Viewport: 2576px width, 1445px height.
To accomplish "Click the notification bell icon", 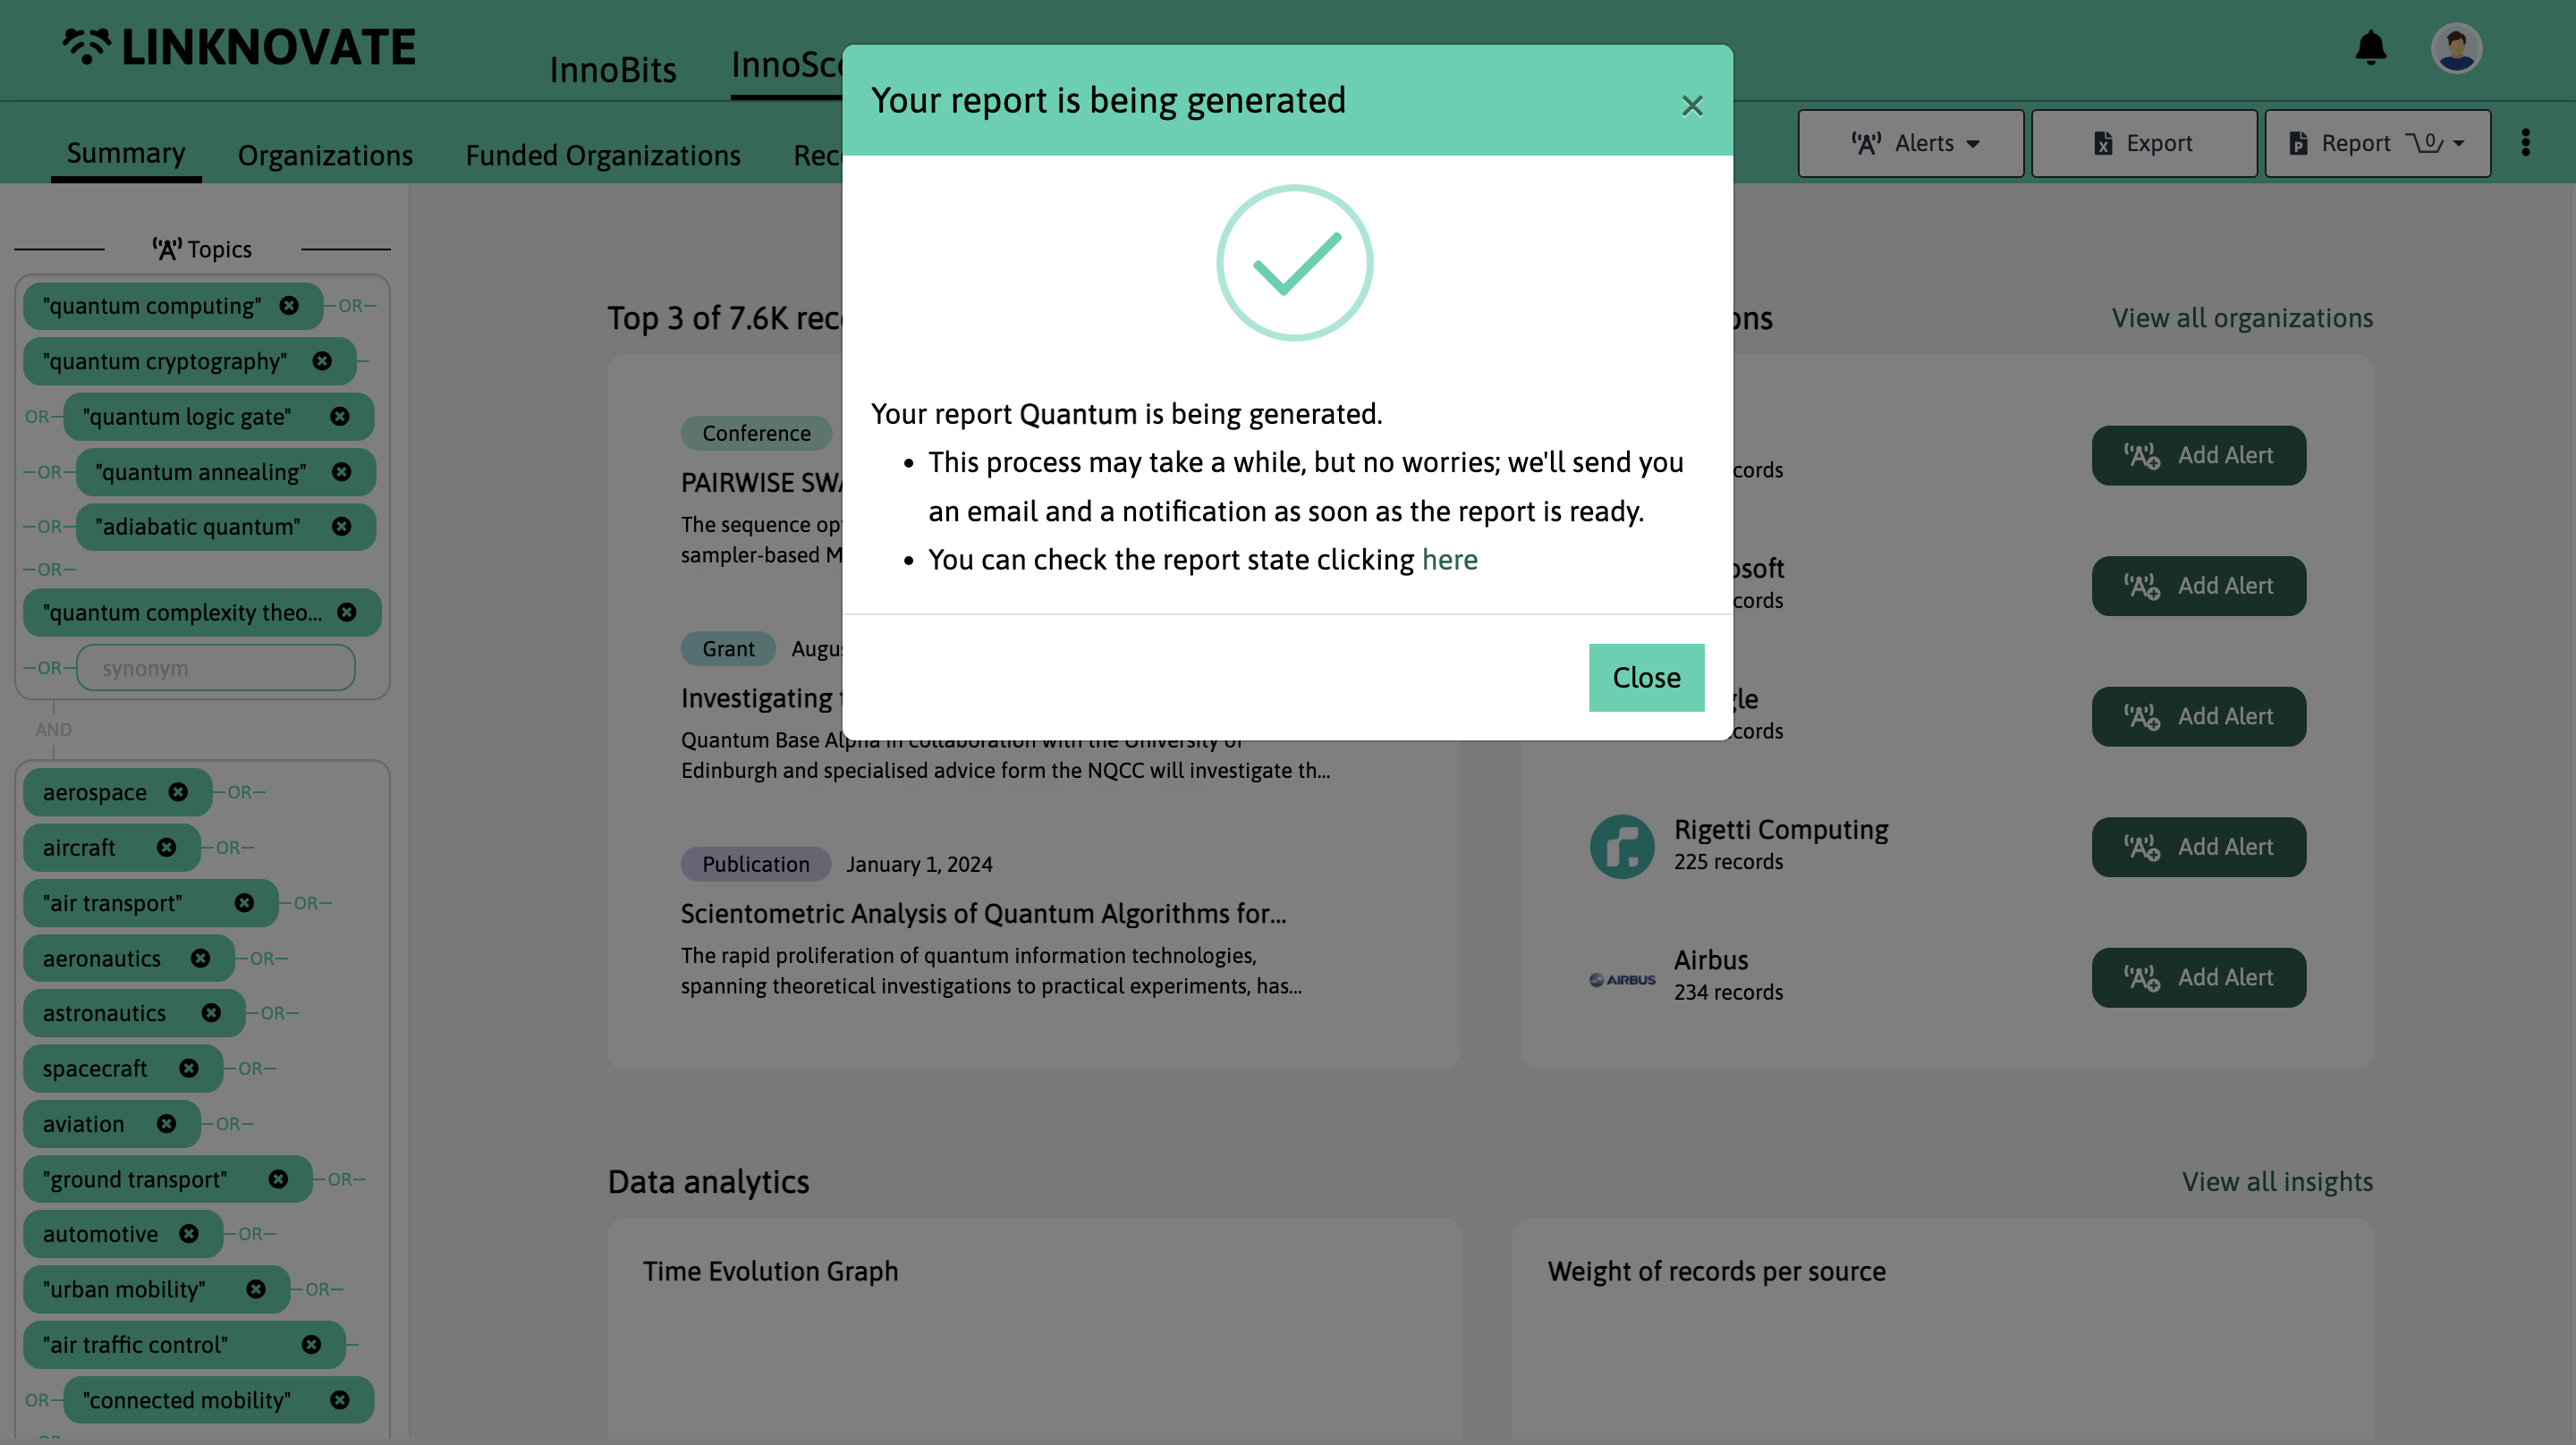I will coord(2371,46).
